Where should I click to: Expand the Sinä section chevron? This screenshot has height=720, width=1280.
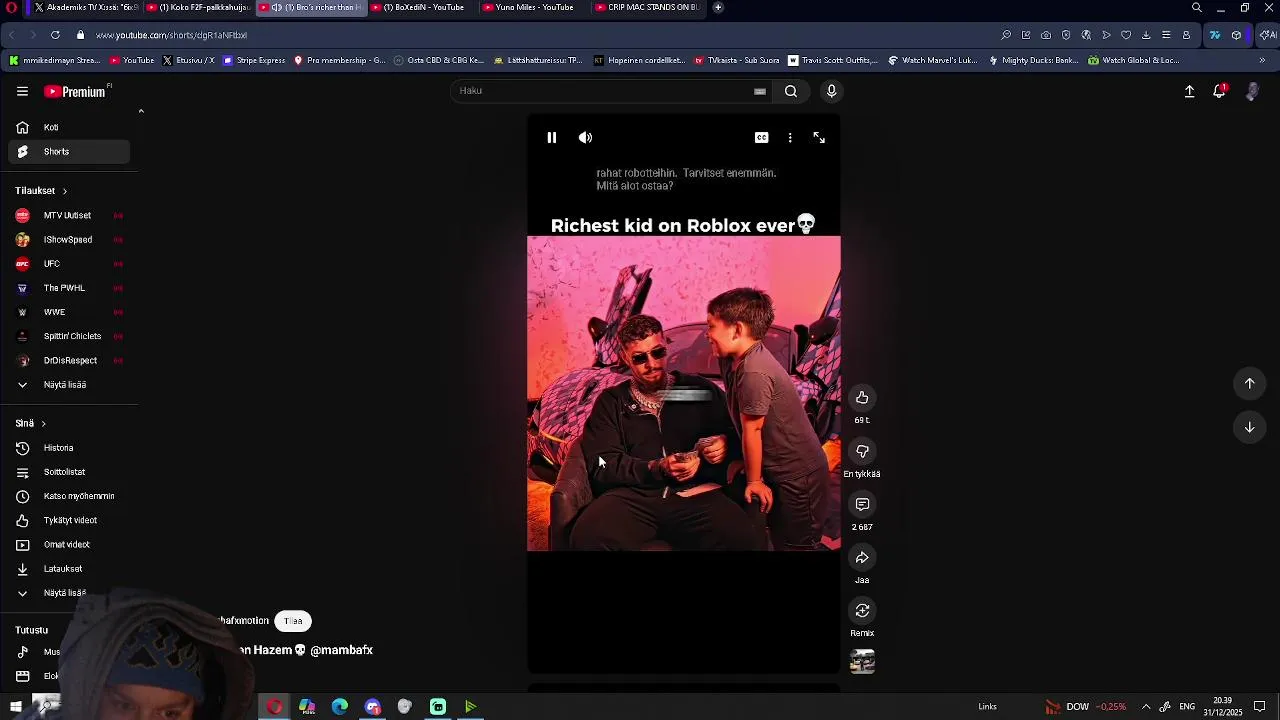pyautogui.click(x=43, y=424)
